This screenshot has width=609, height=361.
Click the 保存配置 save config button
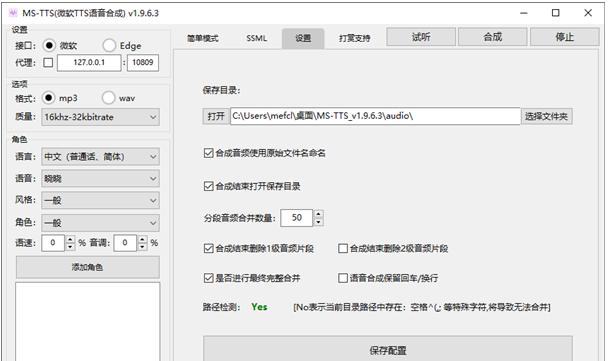pyautogui.click(x=388, y=350)
